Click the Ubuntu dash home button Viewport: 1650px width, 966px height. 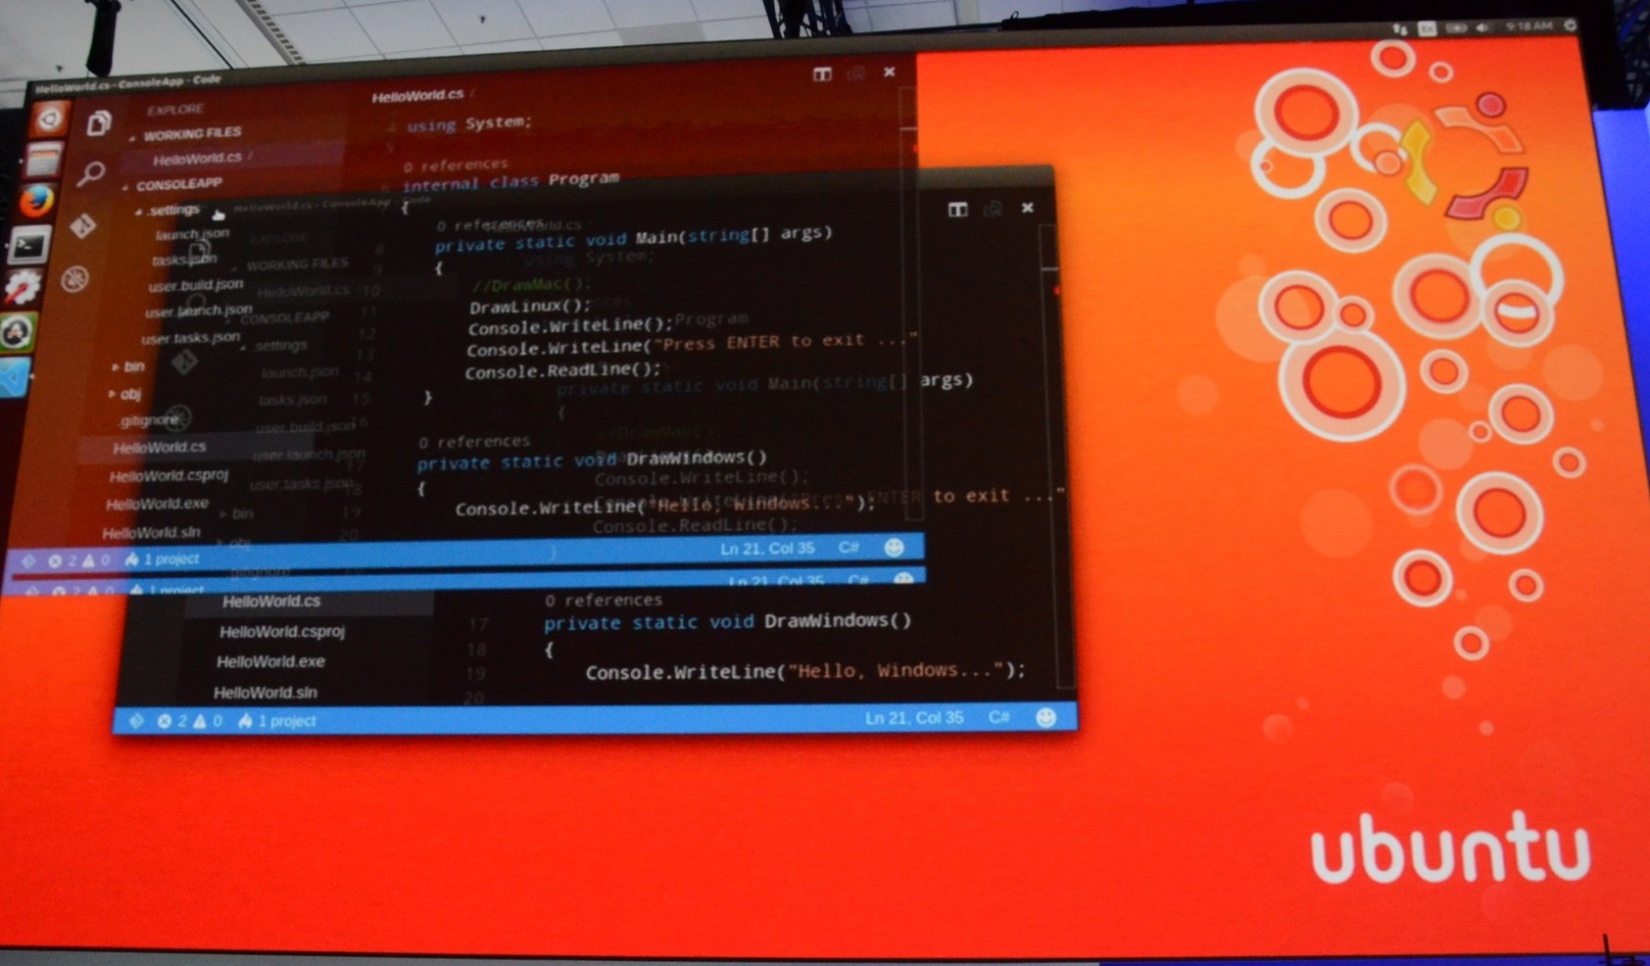pos(43,118)
